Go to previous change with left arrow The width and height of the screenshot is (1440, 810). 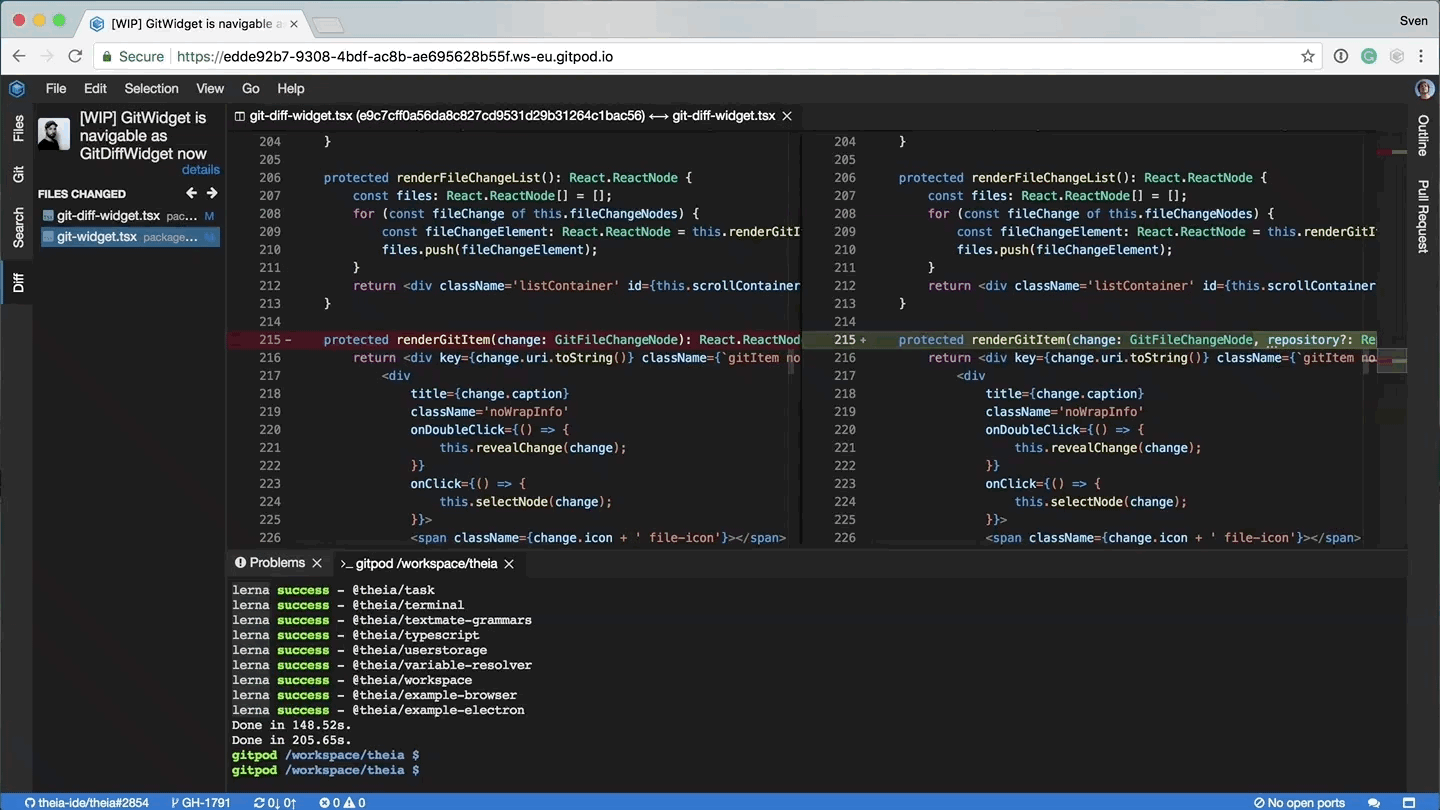coord(192,193)
